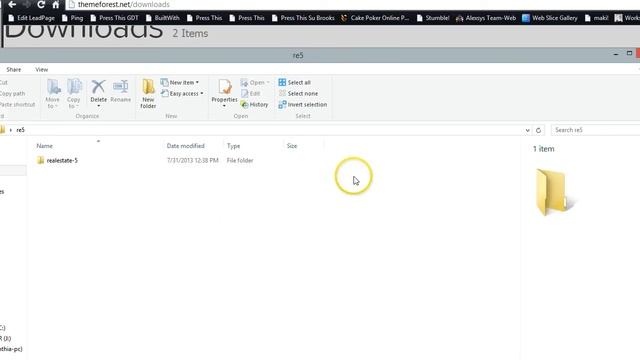Create a New folder from the ribbon
This screenshot has width=640, height=360.
point(148,94)
